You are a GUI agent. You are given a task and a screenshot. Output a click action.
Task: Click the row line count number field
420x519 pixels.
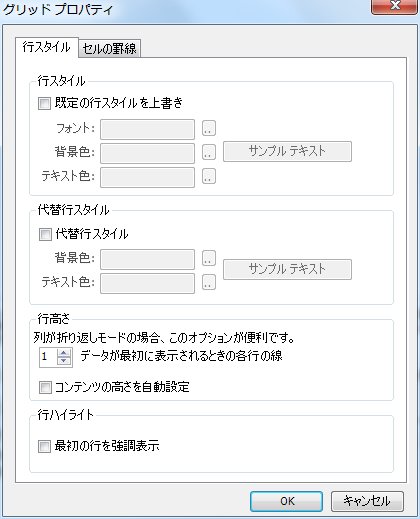click(x=48, y=357)
